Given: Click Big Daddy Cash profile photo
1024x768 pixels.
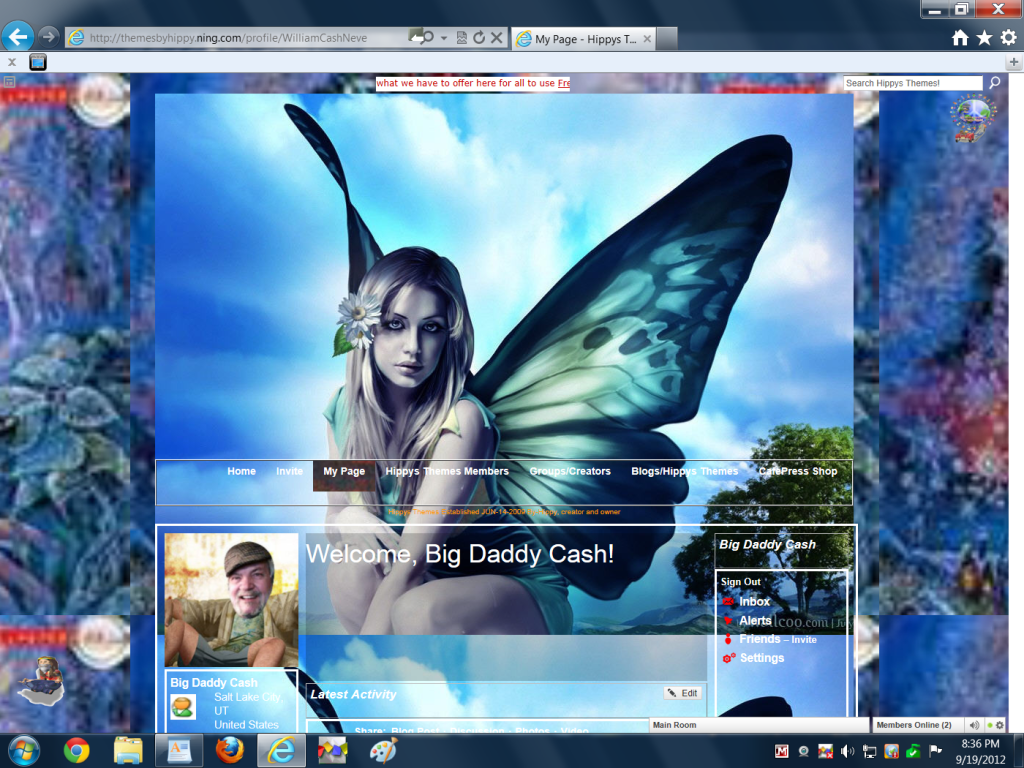Looking at the screenshot, I should (231, 600).
